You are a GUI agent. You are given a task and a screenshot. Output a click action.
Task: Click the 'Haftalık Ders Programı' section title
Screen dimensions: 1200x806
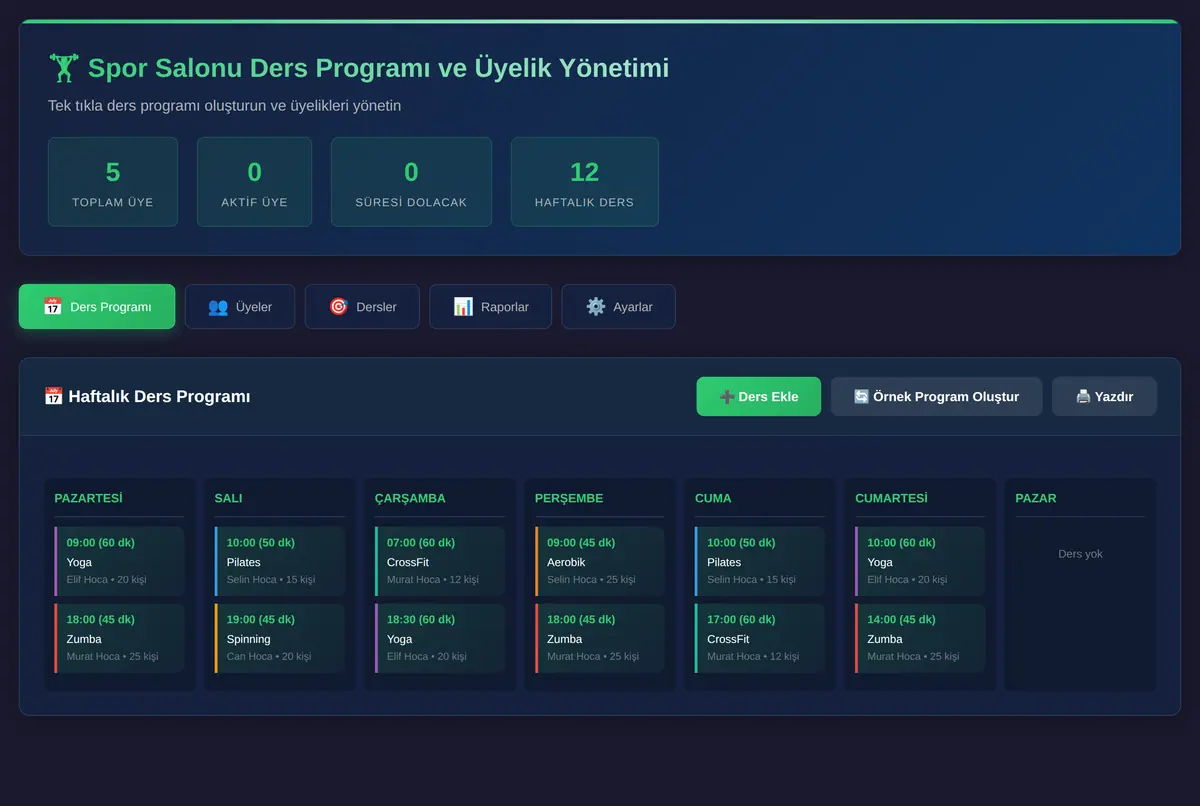[x=159, y=397]
